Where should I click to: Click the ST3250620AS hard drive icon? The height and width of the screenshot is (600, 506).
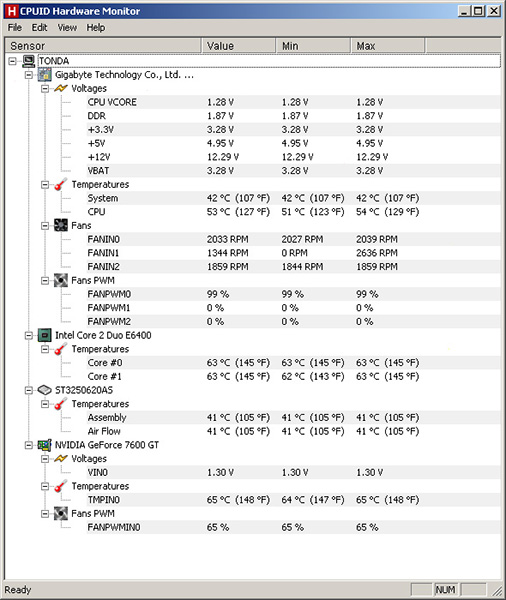(x=44, y=390)
